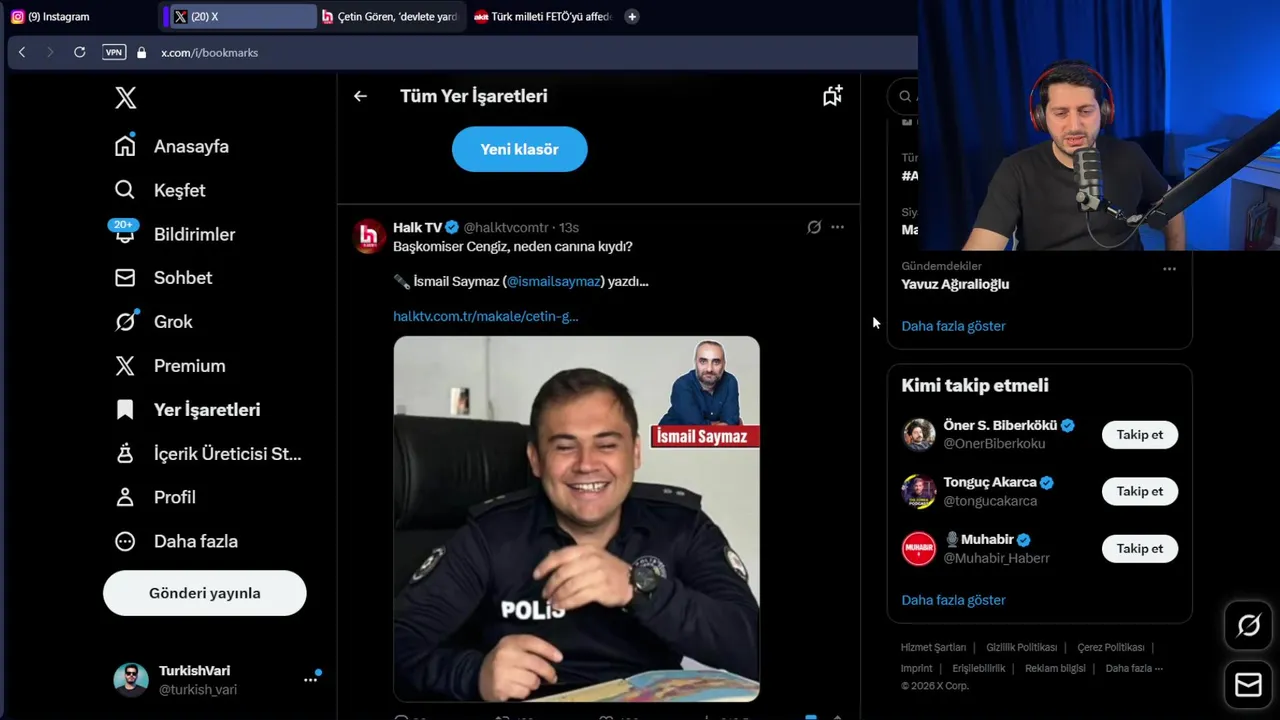Click the Grok icon on Halk TV post
This screenshot has height=720, width=1280.
click(814, 227)
